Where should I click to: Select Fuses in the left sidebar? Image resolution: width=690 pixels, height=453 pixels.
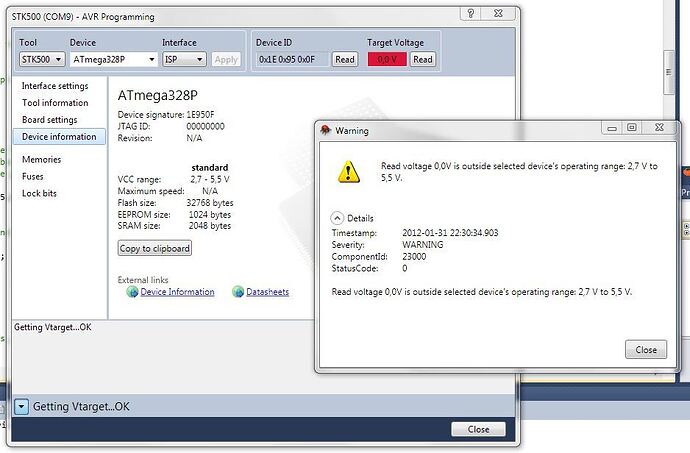[x=34, y=176]
